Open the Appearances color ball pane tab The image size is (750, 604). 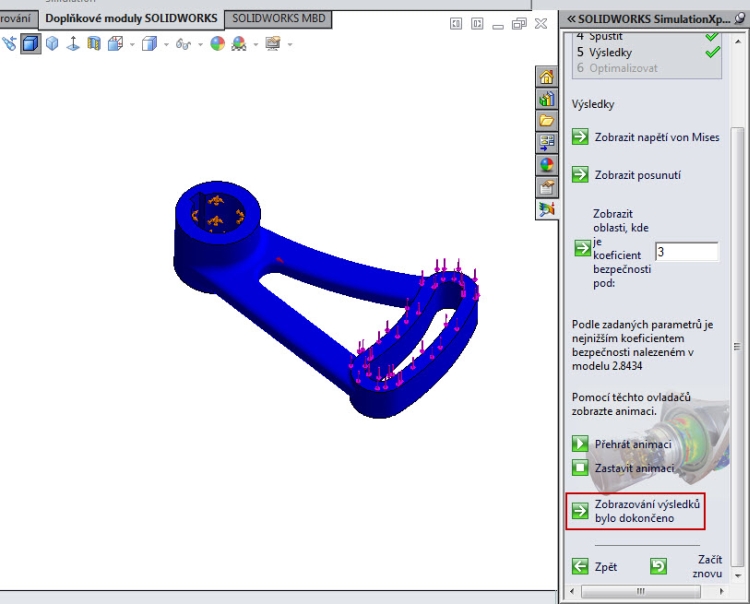[547, 165]
